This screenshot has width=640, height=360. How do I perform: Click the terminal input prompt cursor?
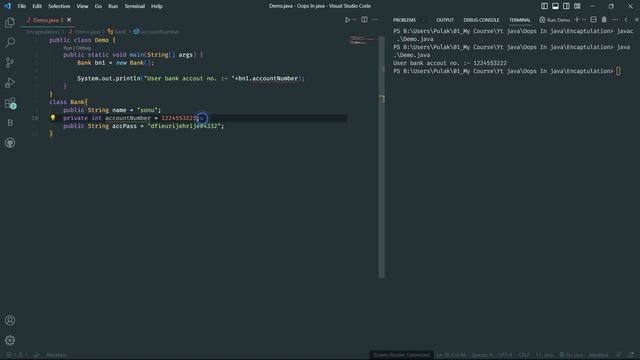click(x=618, y=71)
